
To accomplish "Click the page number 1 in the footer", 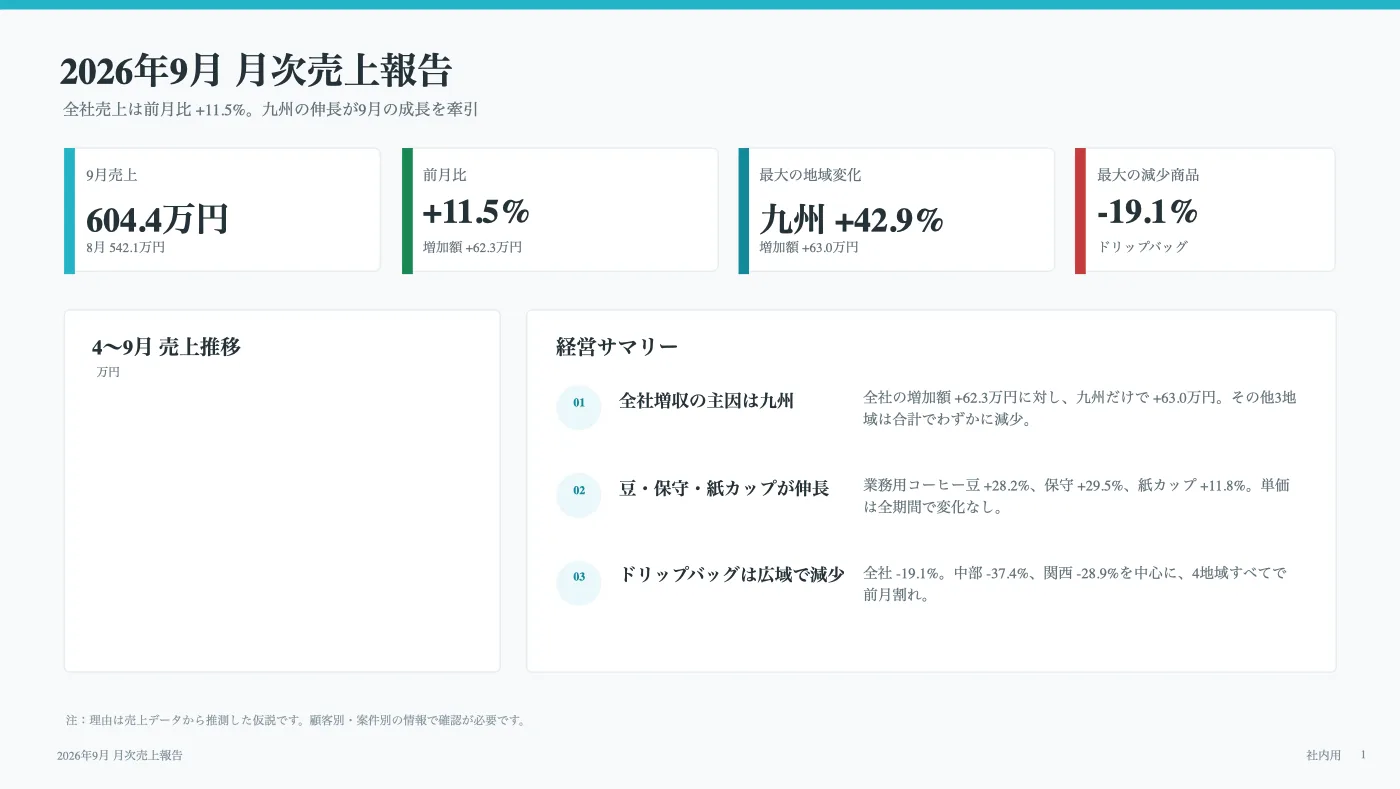I will point(1363,755).
